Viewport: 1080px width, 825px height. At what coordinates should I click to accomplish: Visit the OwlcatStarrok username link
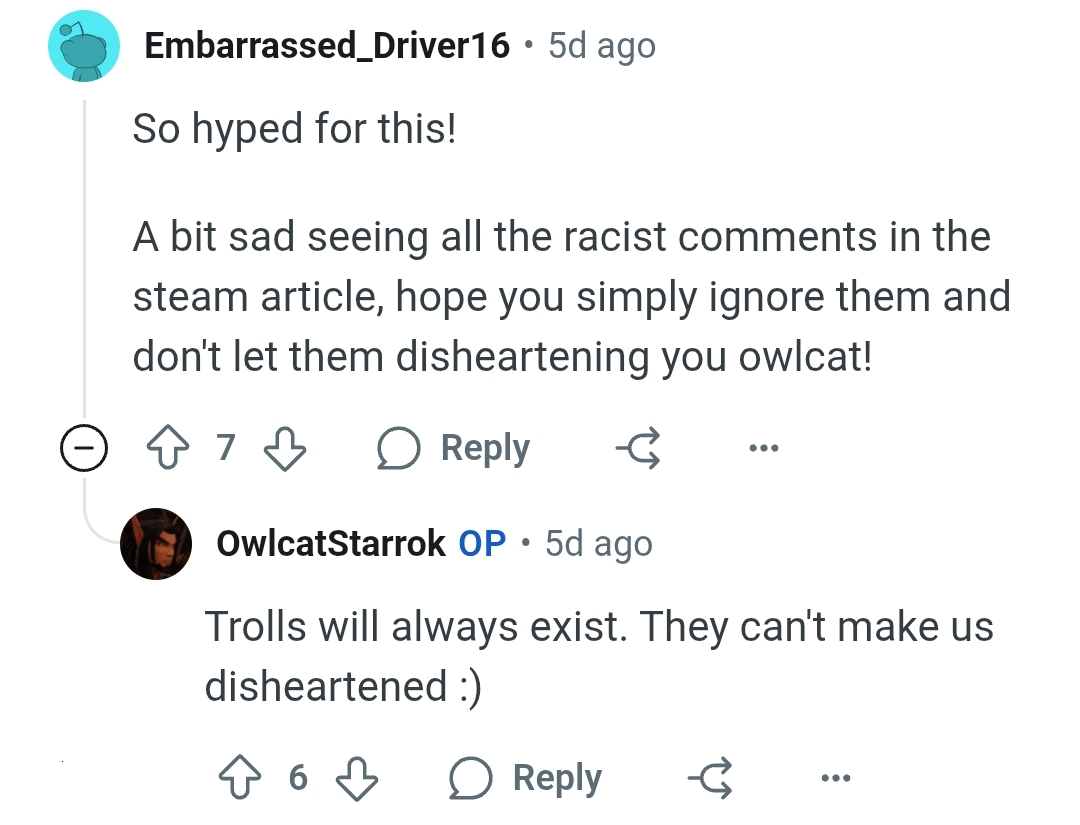point(330,544)
